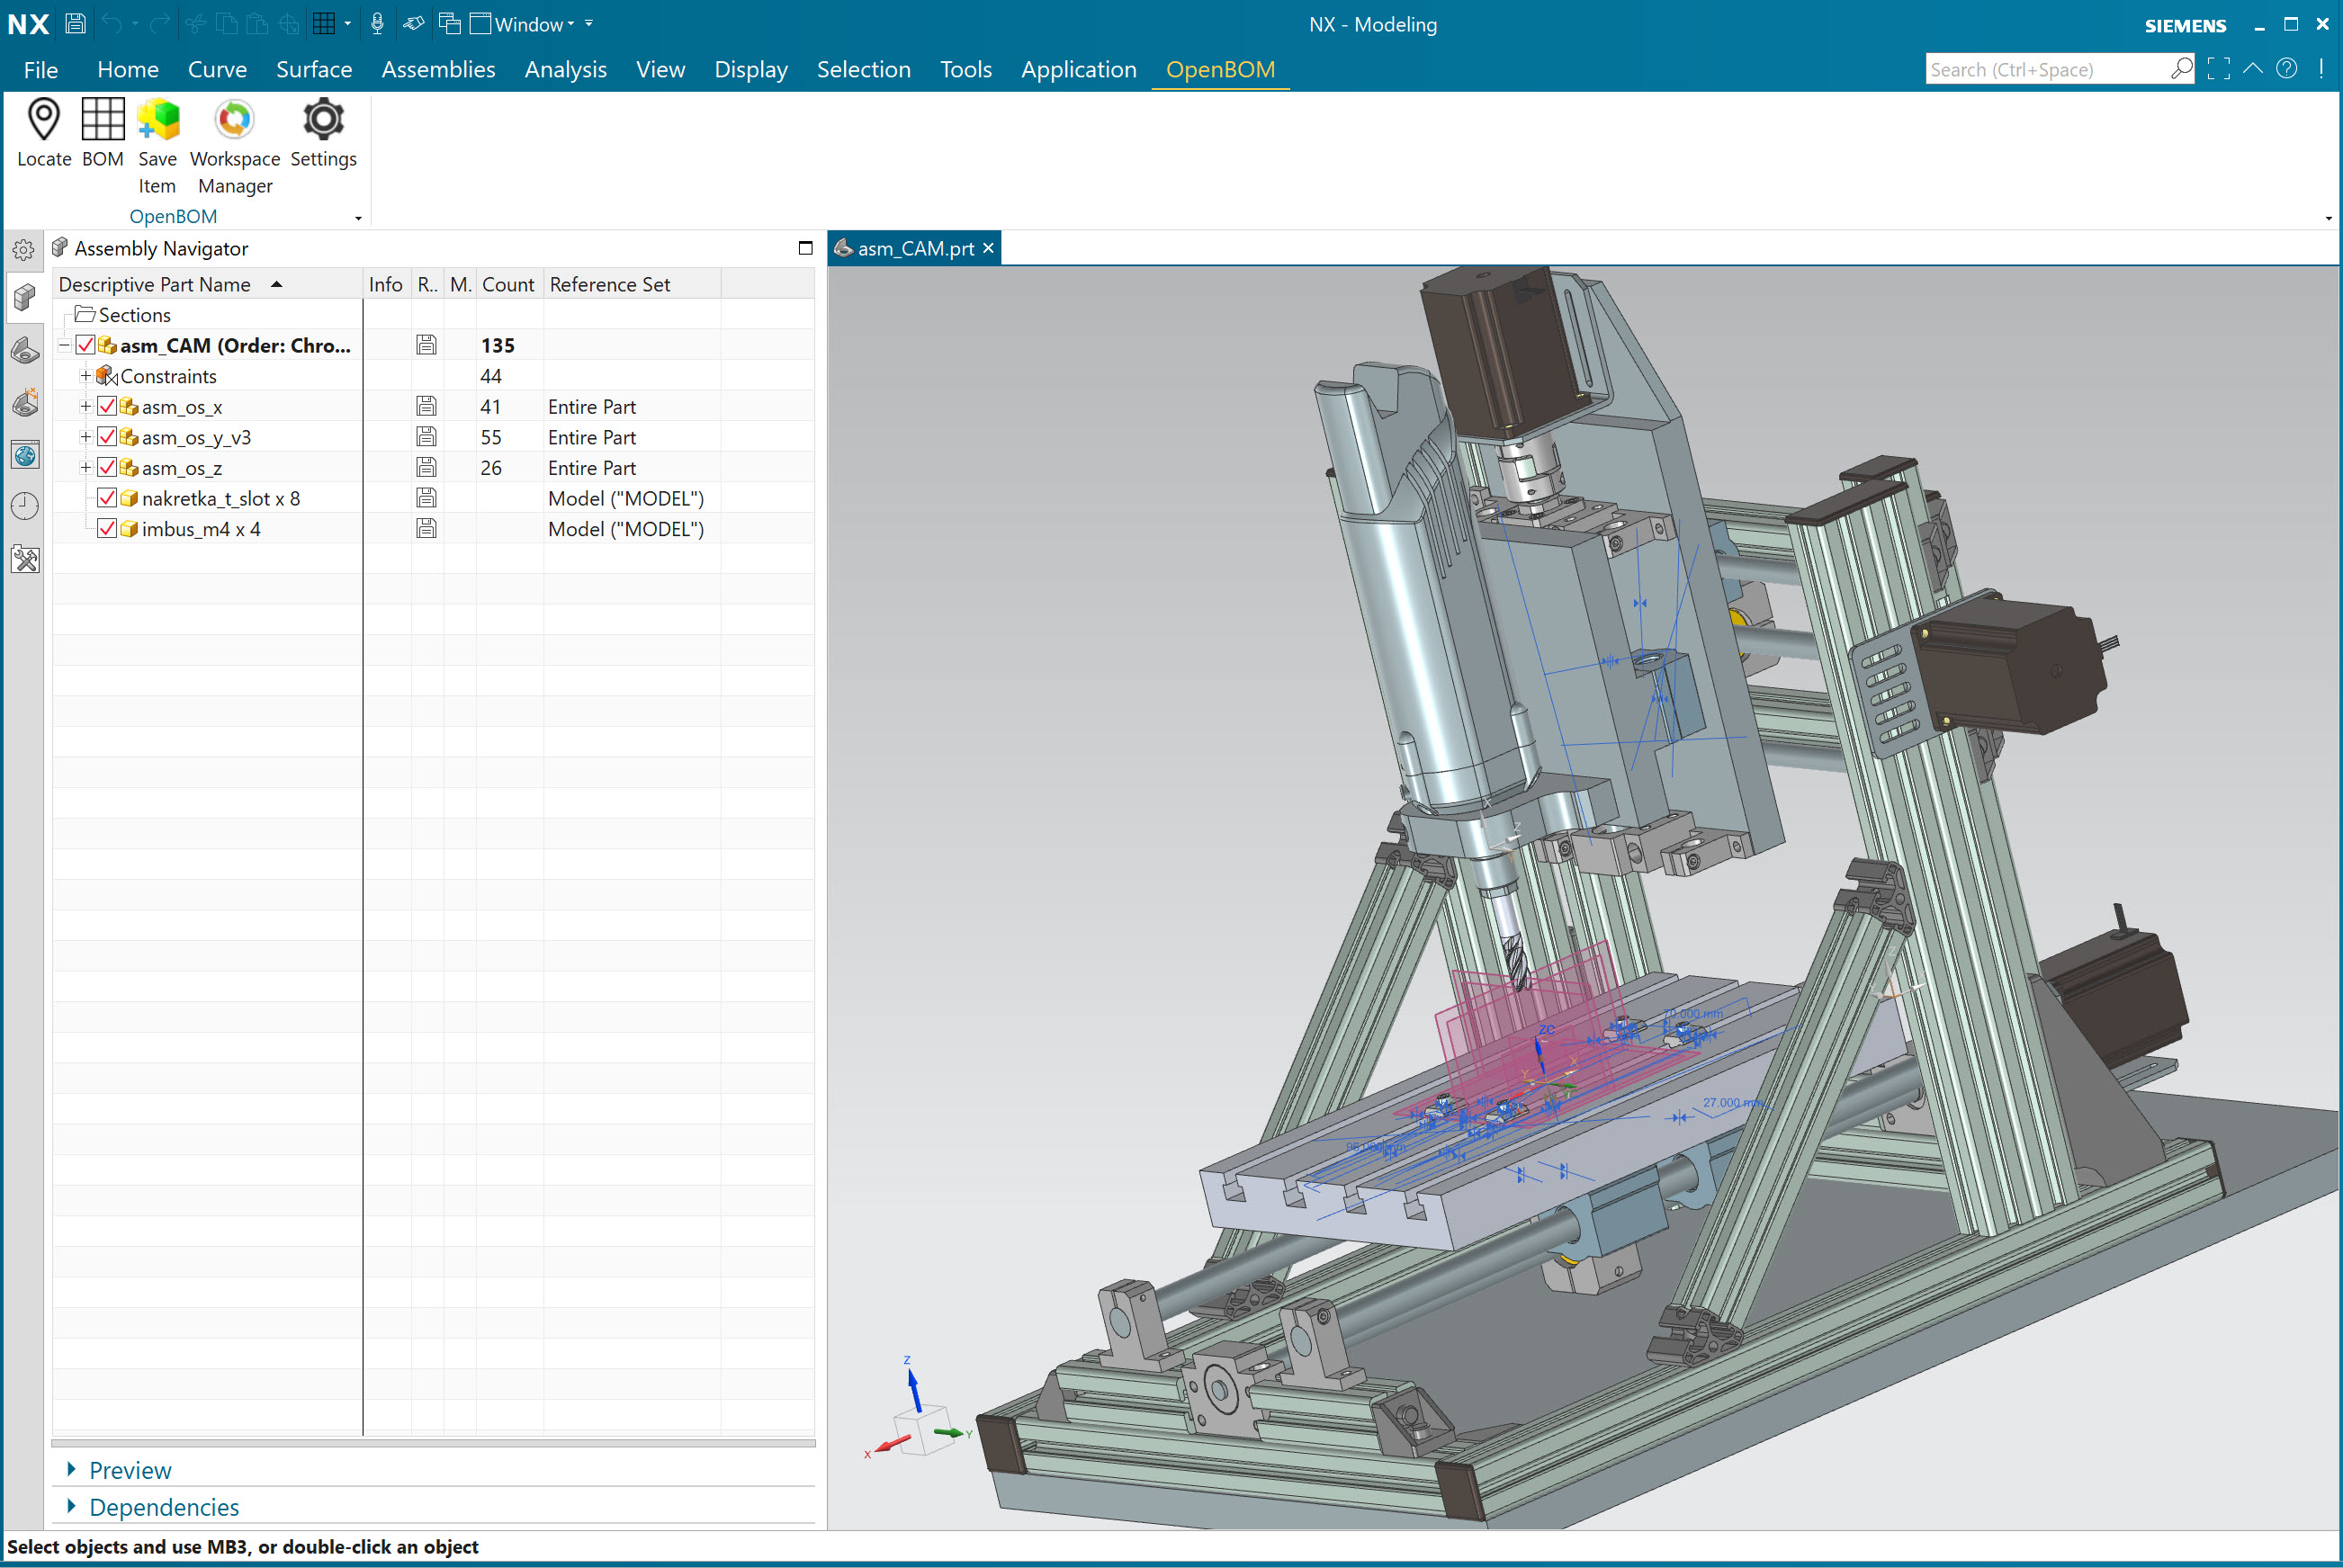This screenshot has height=1568, width=2343.
Task: Uncheck the asm_os_x component checkbox
Action: [107, 406]
